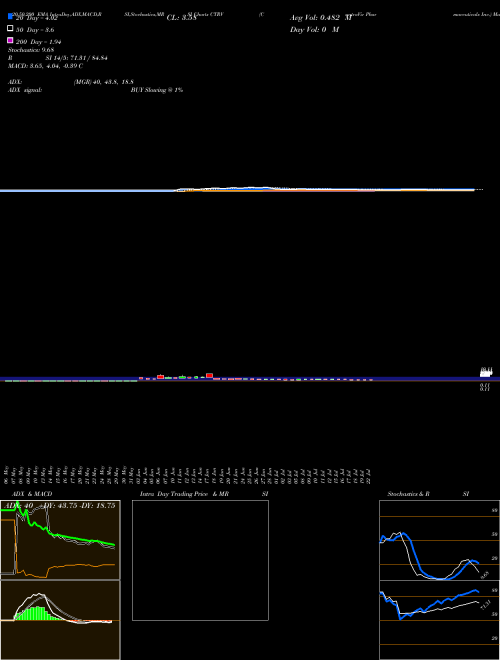Open the ADX & MACD panel title
The height and width of the screenshot is (660, 500).
(x=32, y=494)
